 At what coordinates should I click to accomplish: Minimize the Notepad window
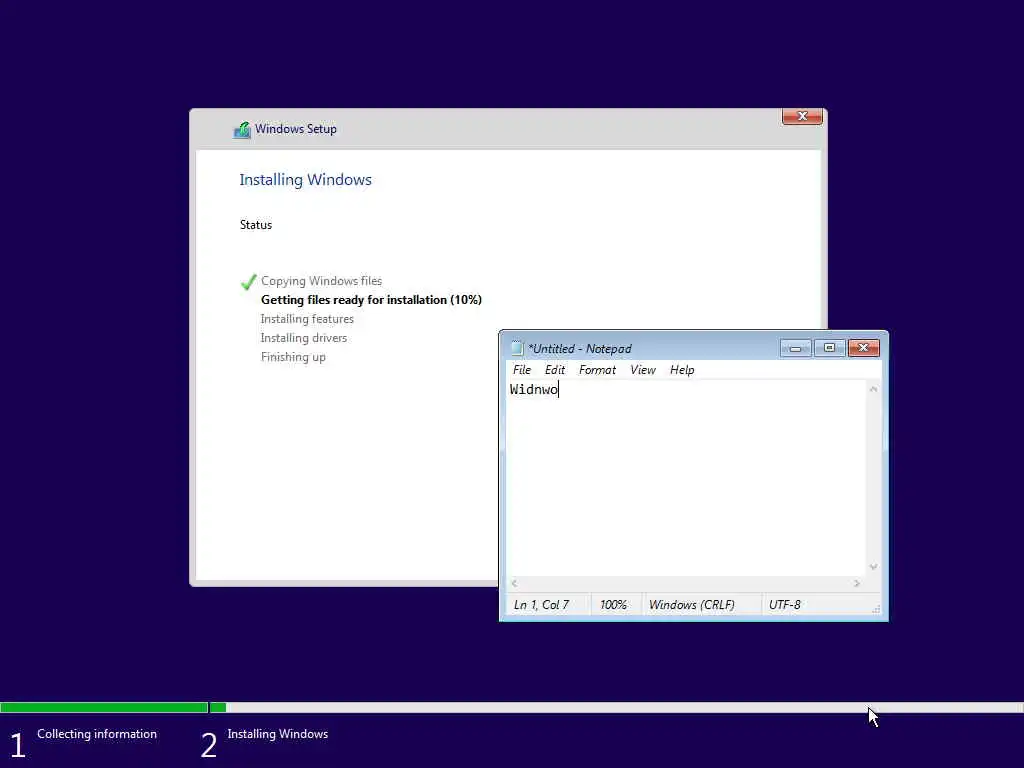click(795, 348)
